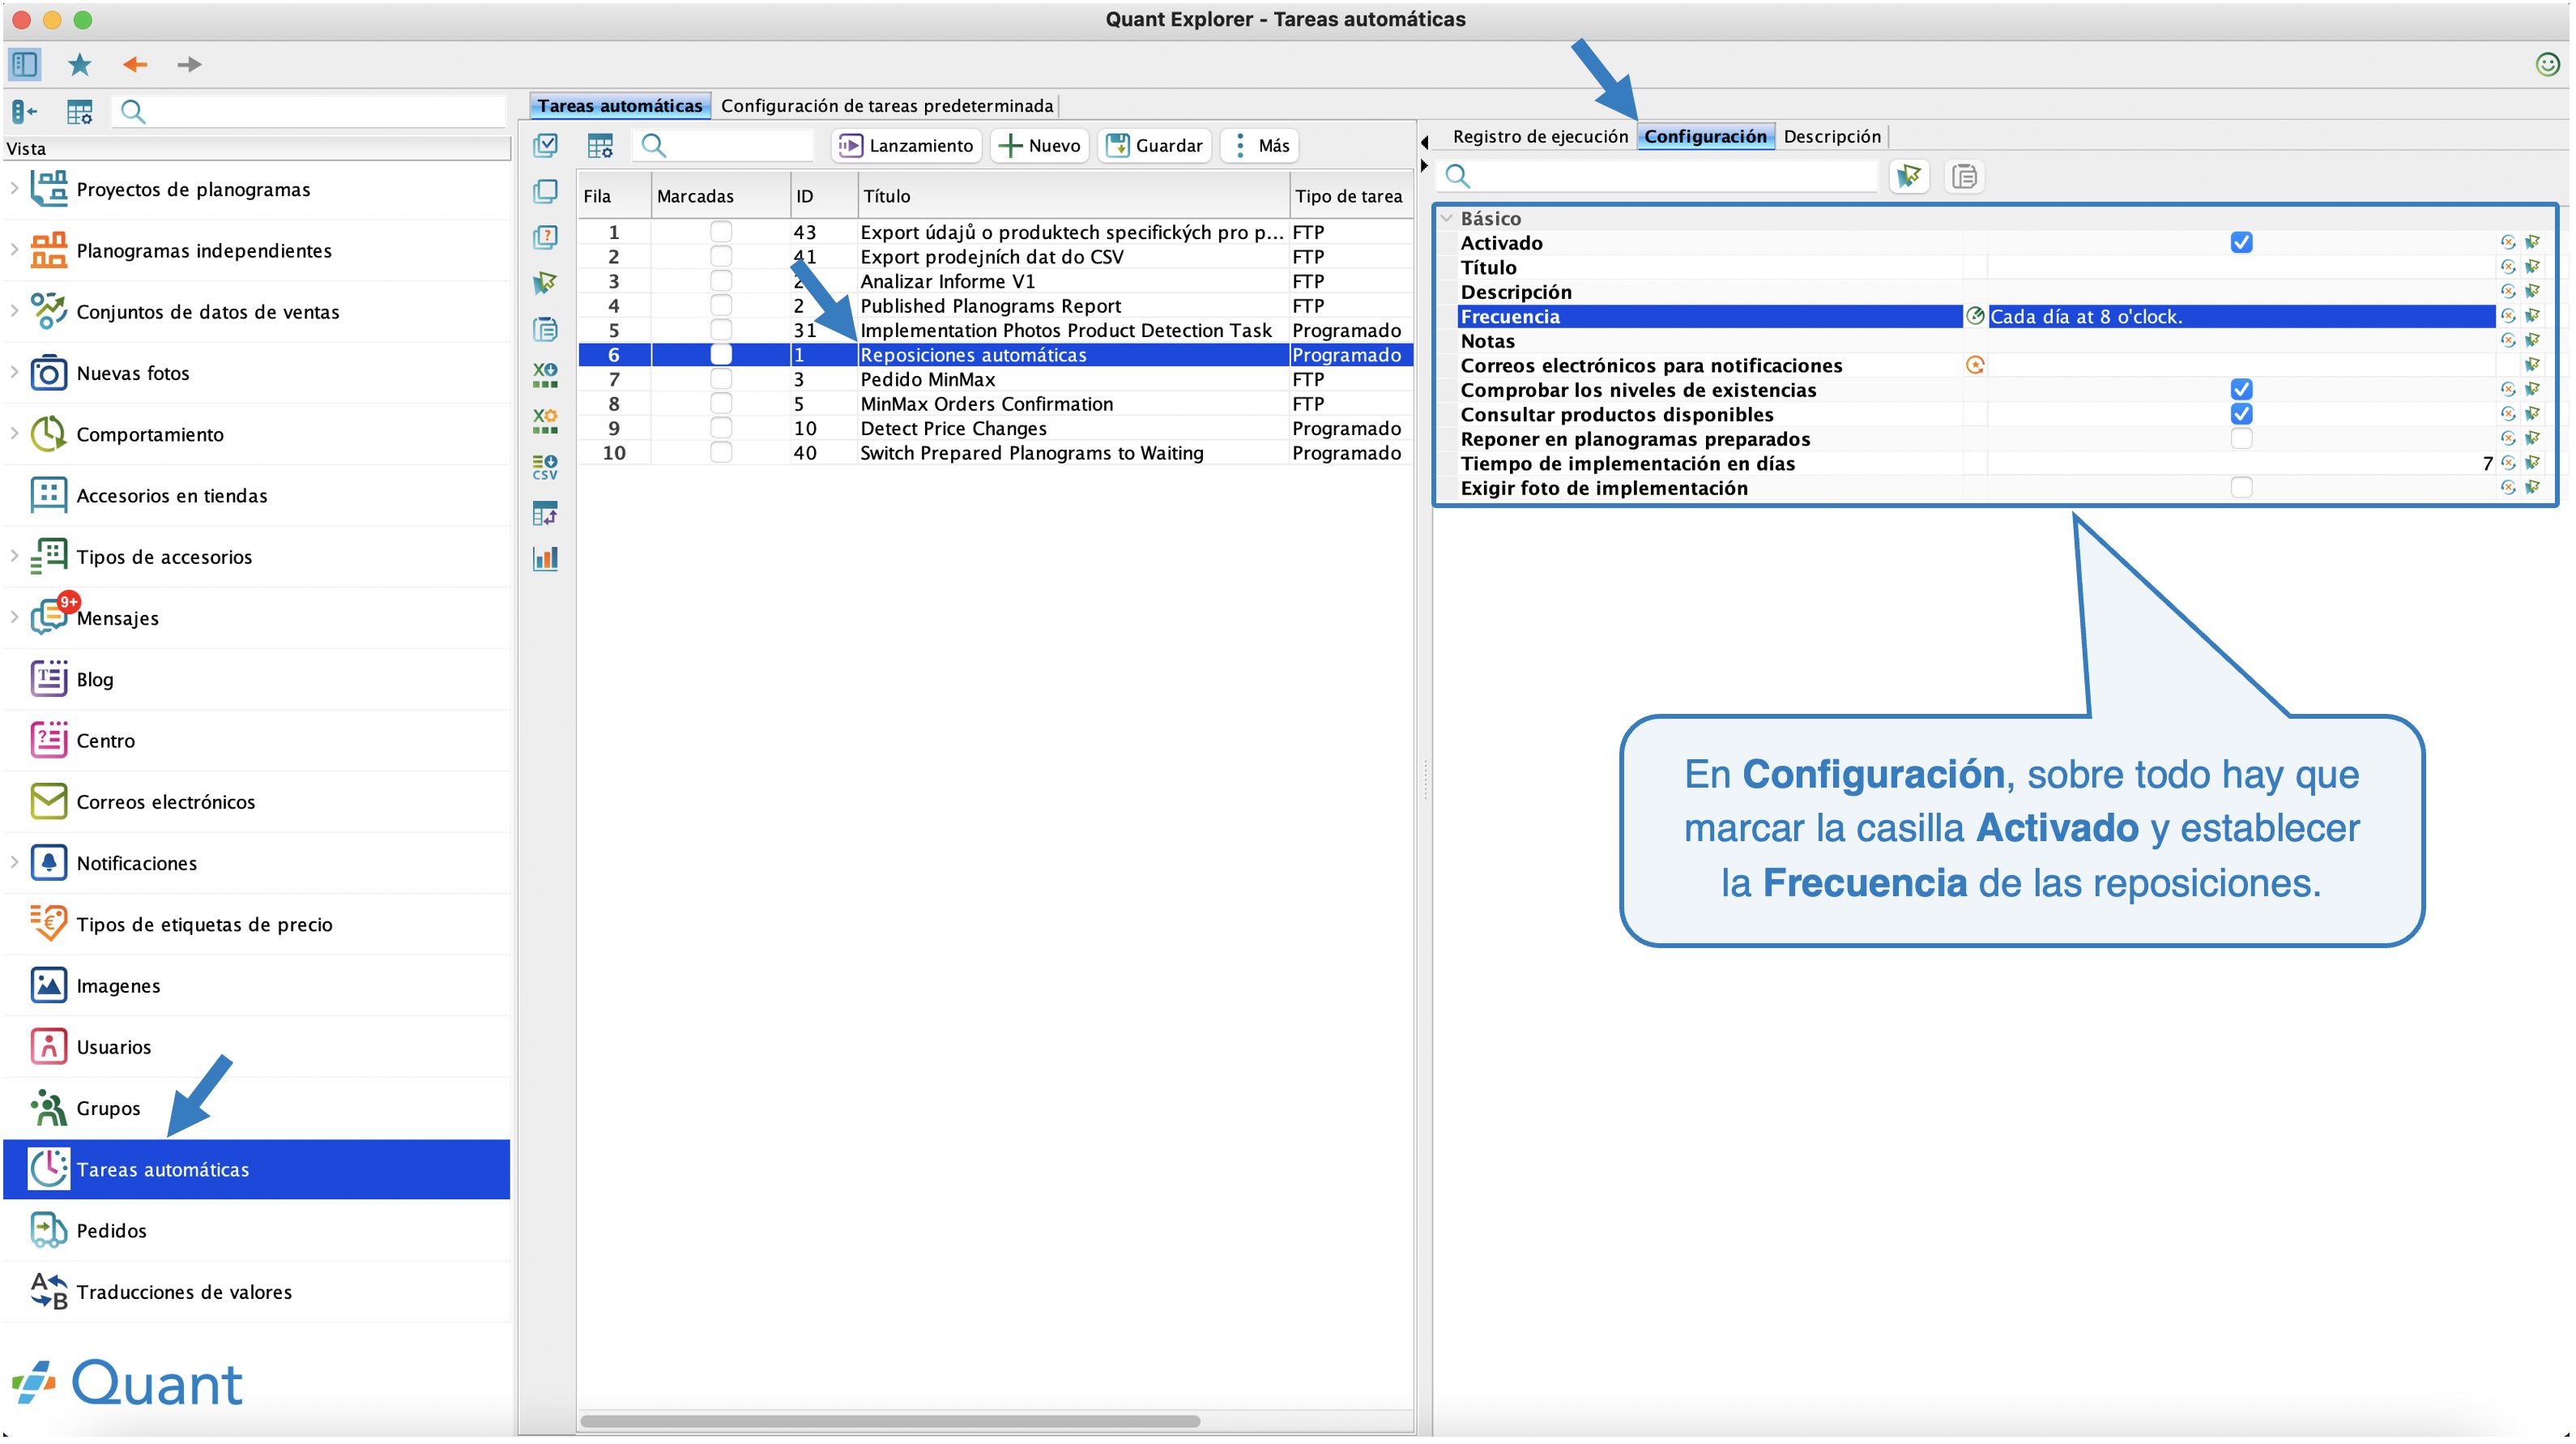The width and height of the screenshot is (2576, 1444).
Task: Mark the Reposiciones automáticas row checkbox
Action: pos(721,355)
